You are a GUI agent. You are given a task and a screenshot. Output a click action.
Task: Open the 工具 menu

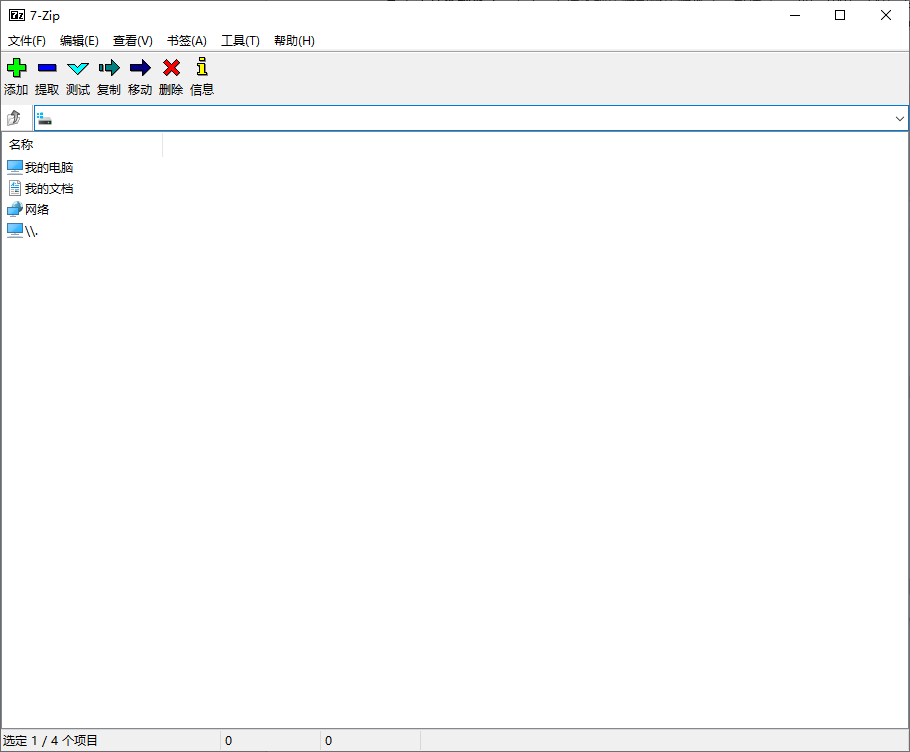click(240, 41)
